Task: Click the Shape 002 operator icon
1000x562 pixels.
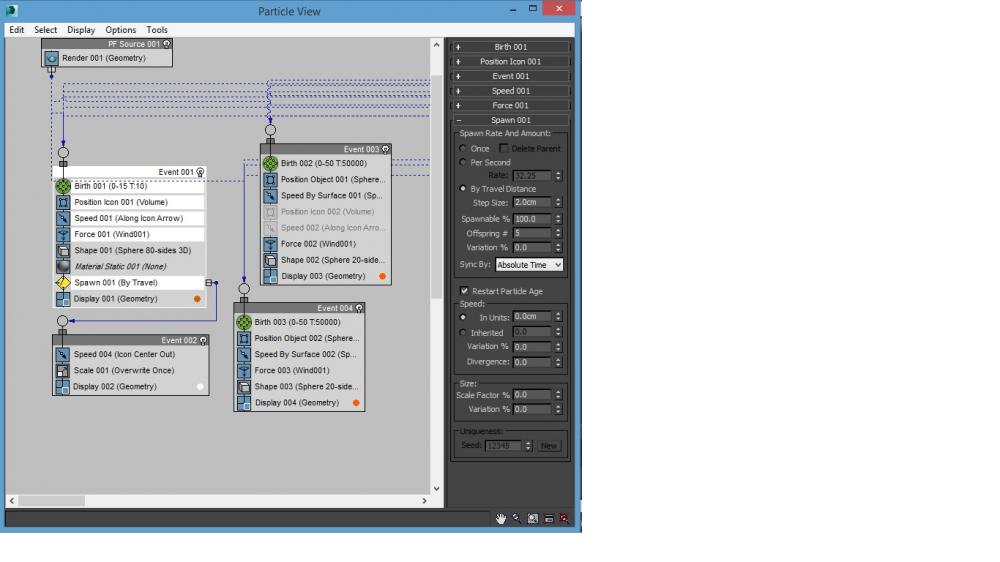Action: click(x=270, y=260)
